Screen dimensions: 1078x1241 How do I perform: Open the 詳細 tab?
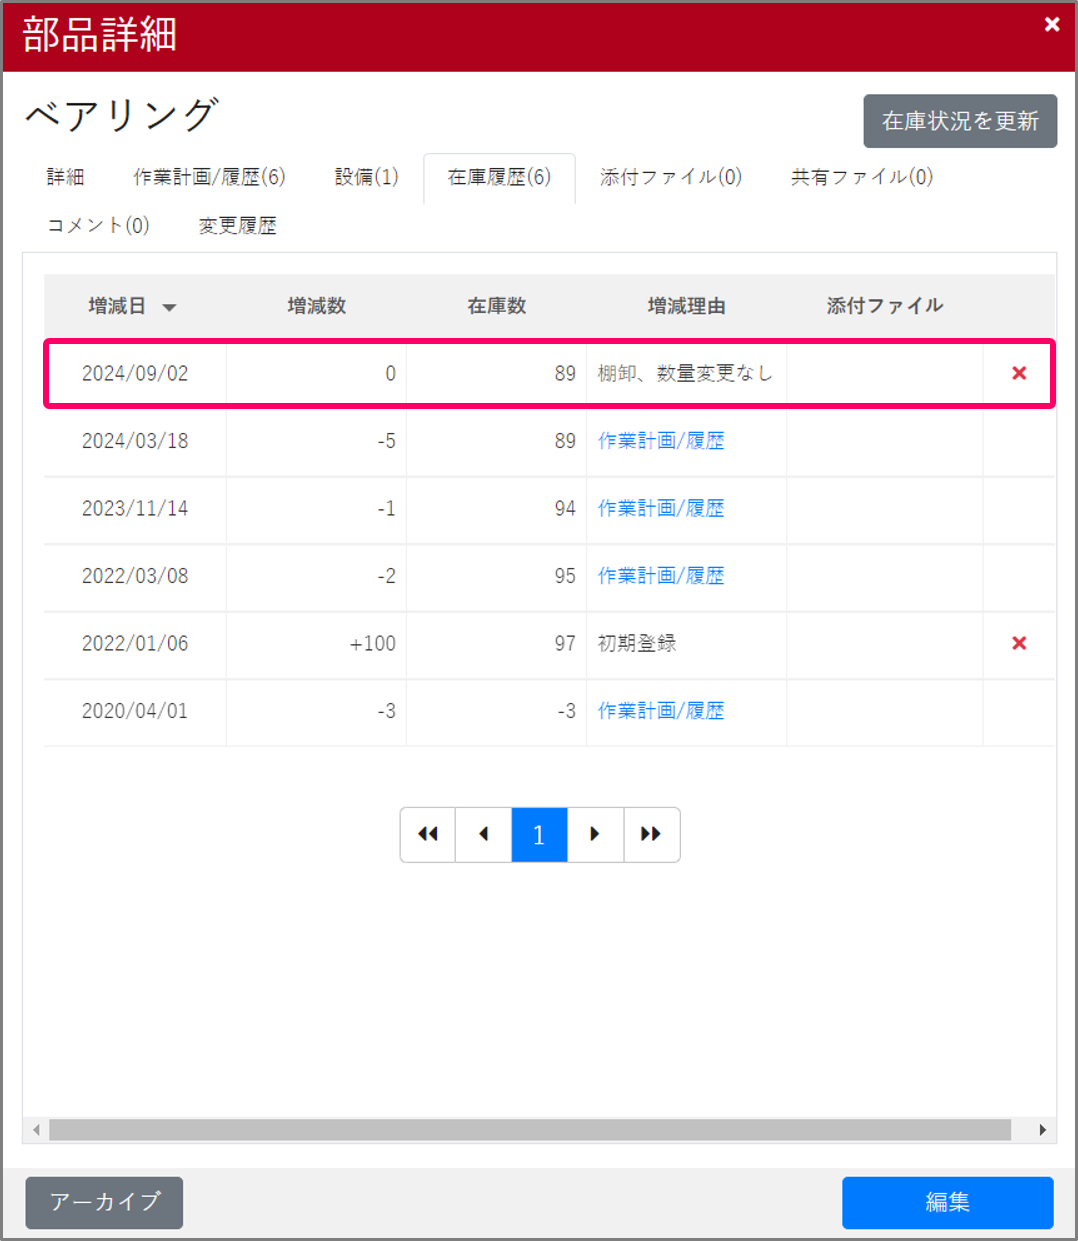[x=66, y=177]
